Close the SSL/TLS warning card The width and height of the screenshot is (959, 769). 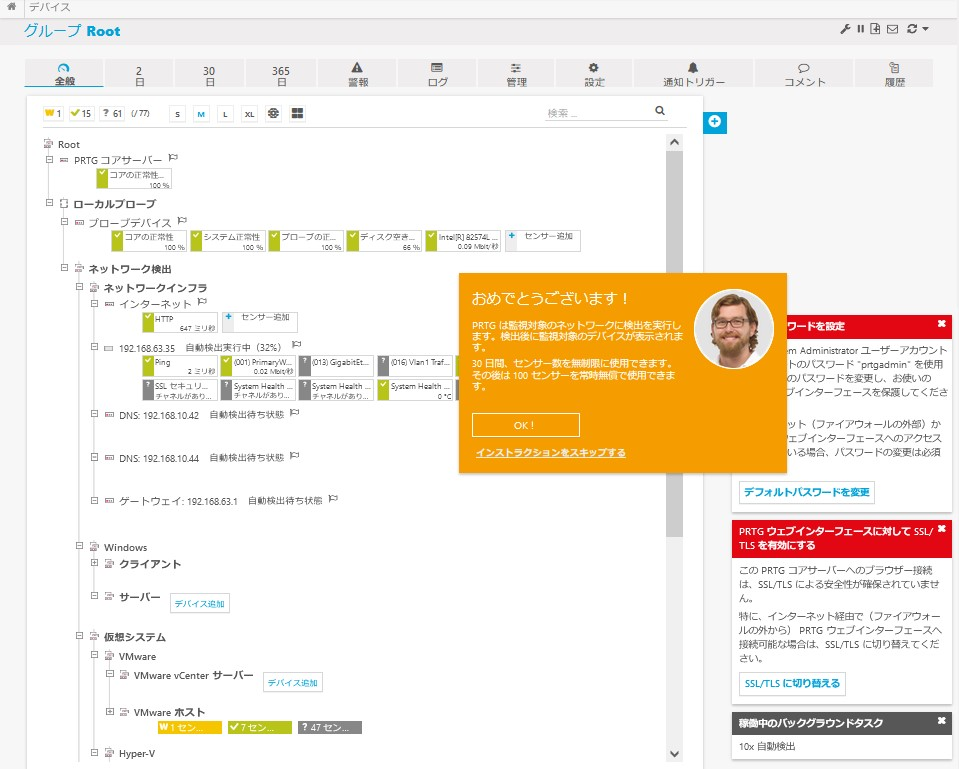(942, 529)
